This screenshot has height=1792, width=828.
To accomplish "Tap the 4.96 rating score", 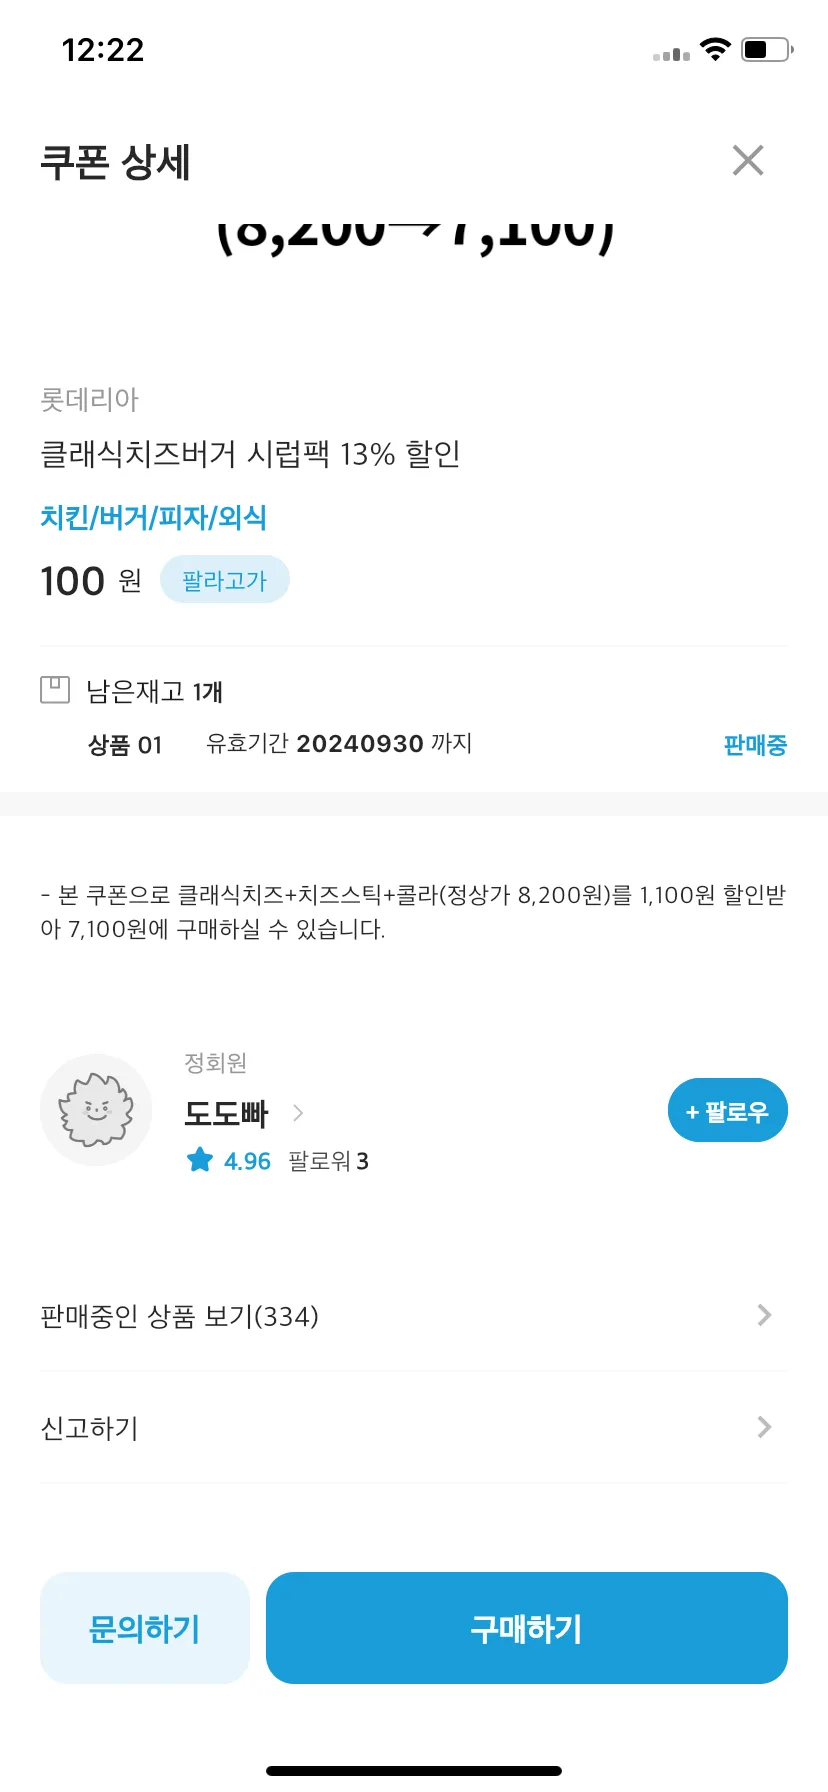I will click(x=247, y=1161).
